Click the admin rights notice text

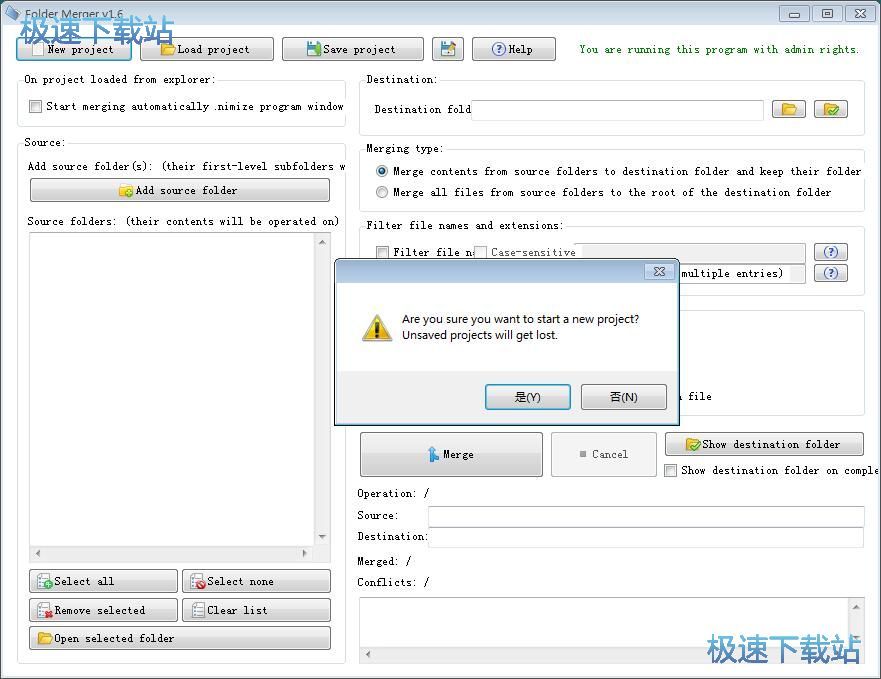click(x=719, y=49)
